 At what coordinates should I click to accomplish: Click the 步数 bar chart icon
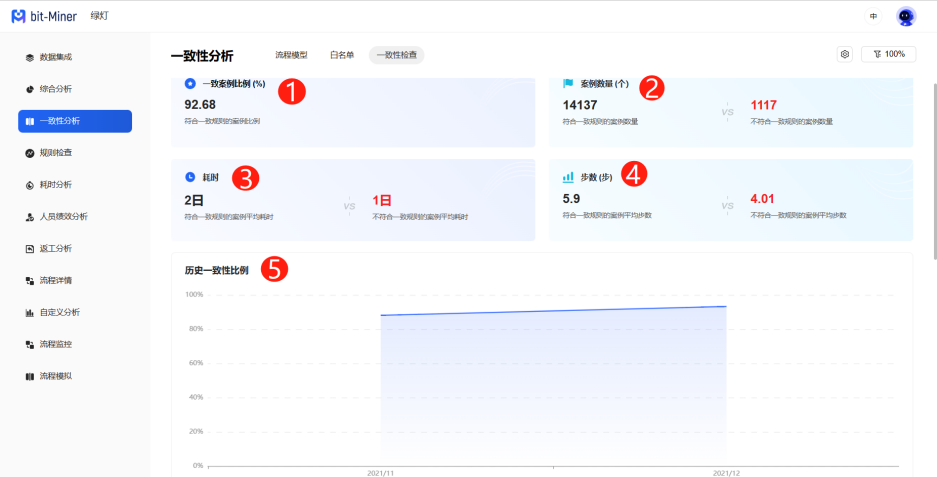[x=568, y=177]
